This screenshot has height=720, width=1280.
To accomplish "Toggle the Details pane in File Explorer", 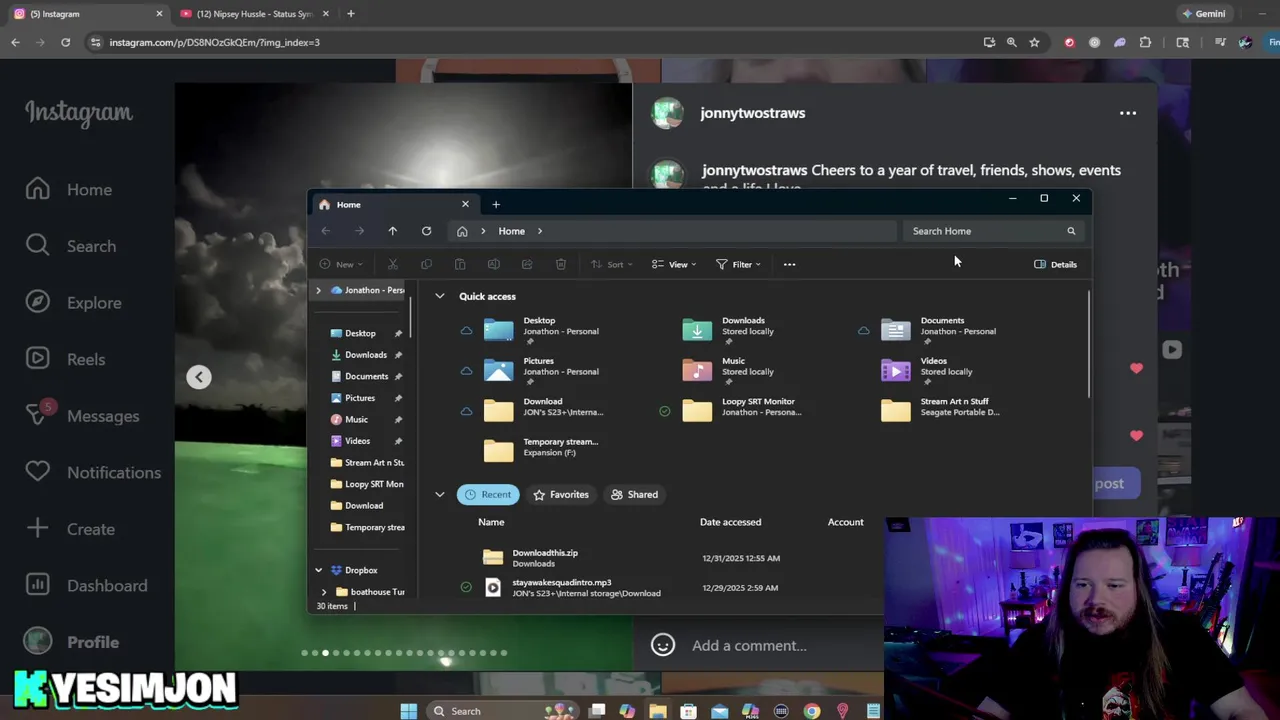I will (x=1055, y=264).
